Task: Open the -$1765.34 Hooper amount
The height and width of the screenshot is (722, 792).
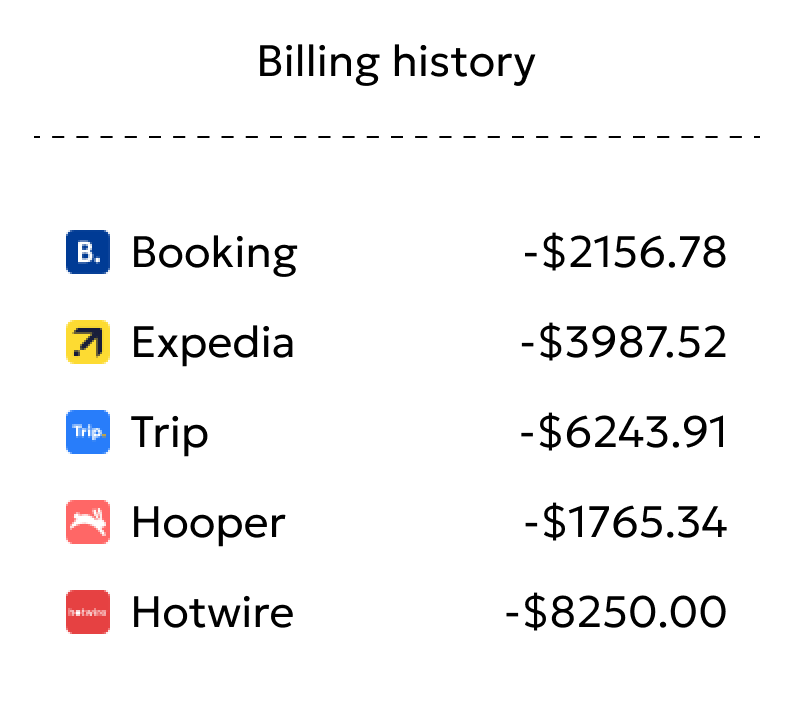Action: point(626,522)
